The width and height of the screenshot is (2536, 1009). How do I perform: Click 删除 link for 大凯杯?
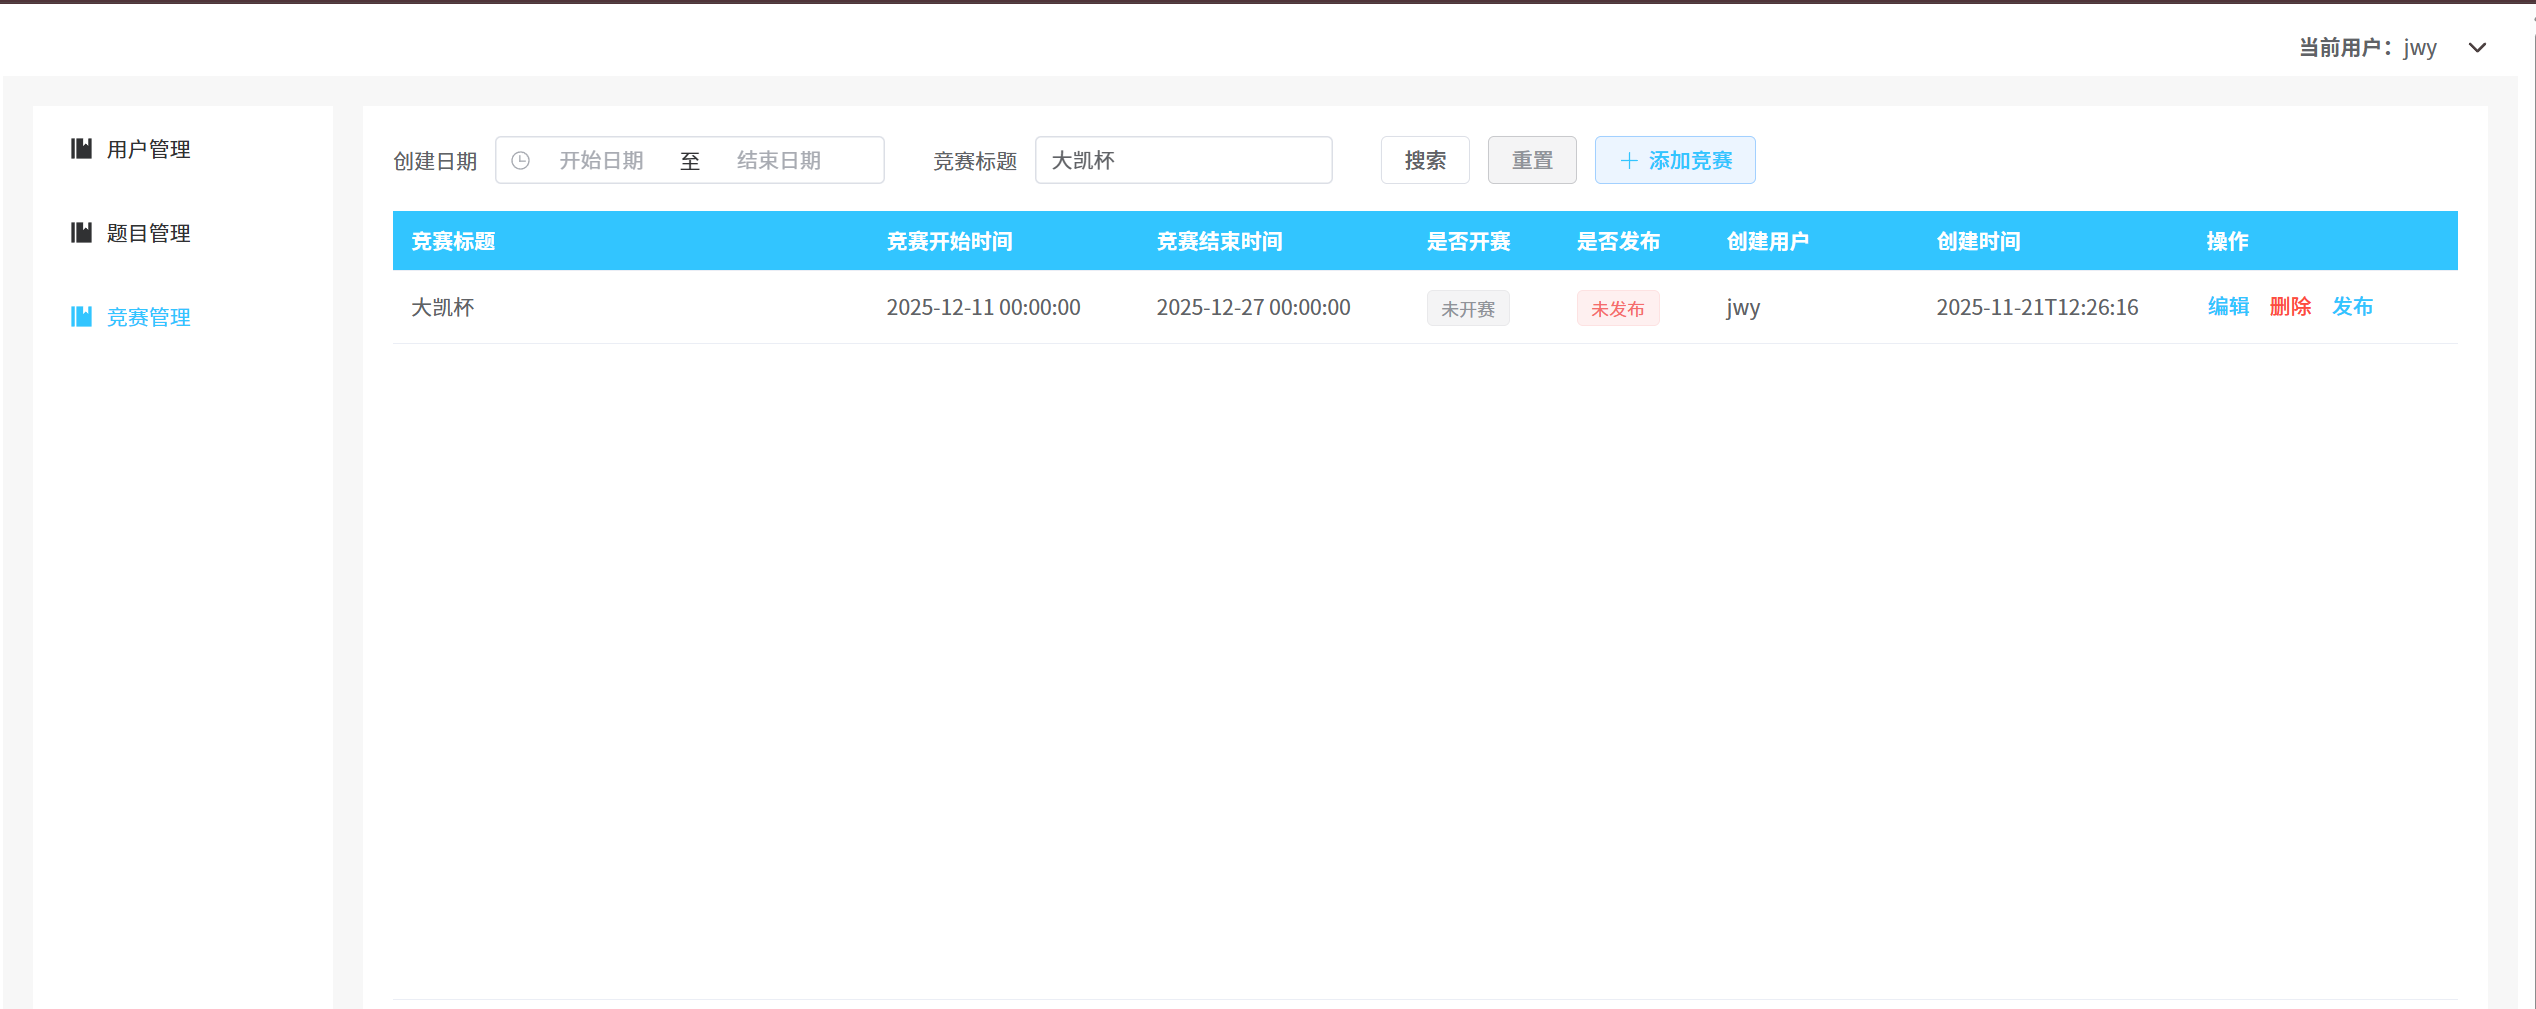pos(2290,307)
